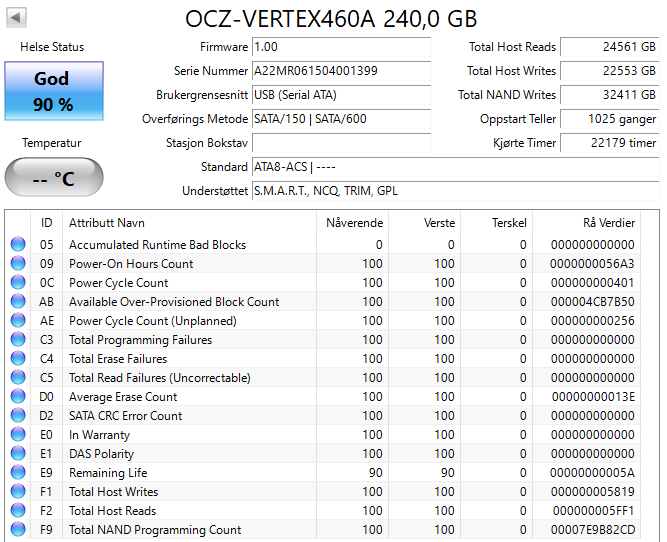This screenshot has width=667, height=542.
Task: Click the Firmware value field
Action: tap(340, 47)
